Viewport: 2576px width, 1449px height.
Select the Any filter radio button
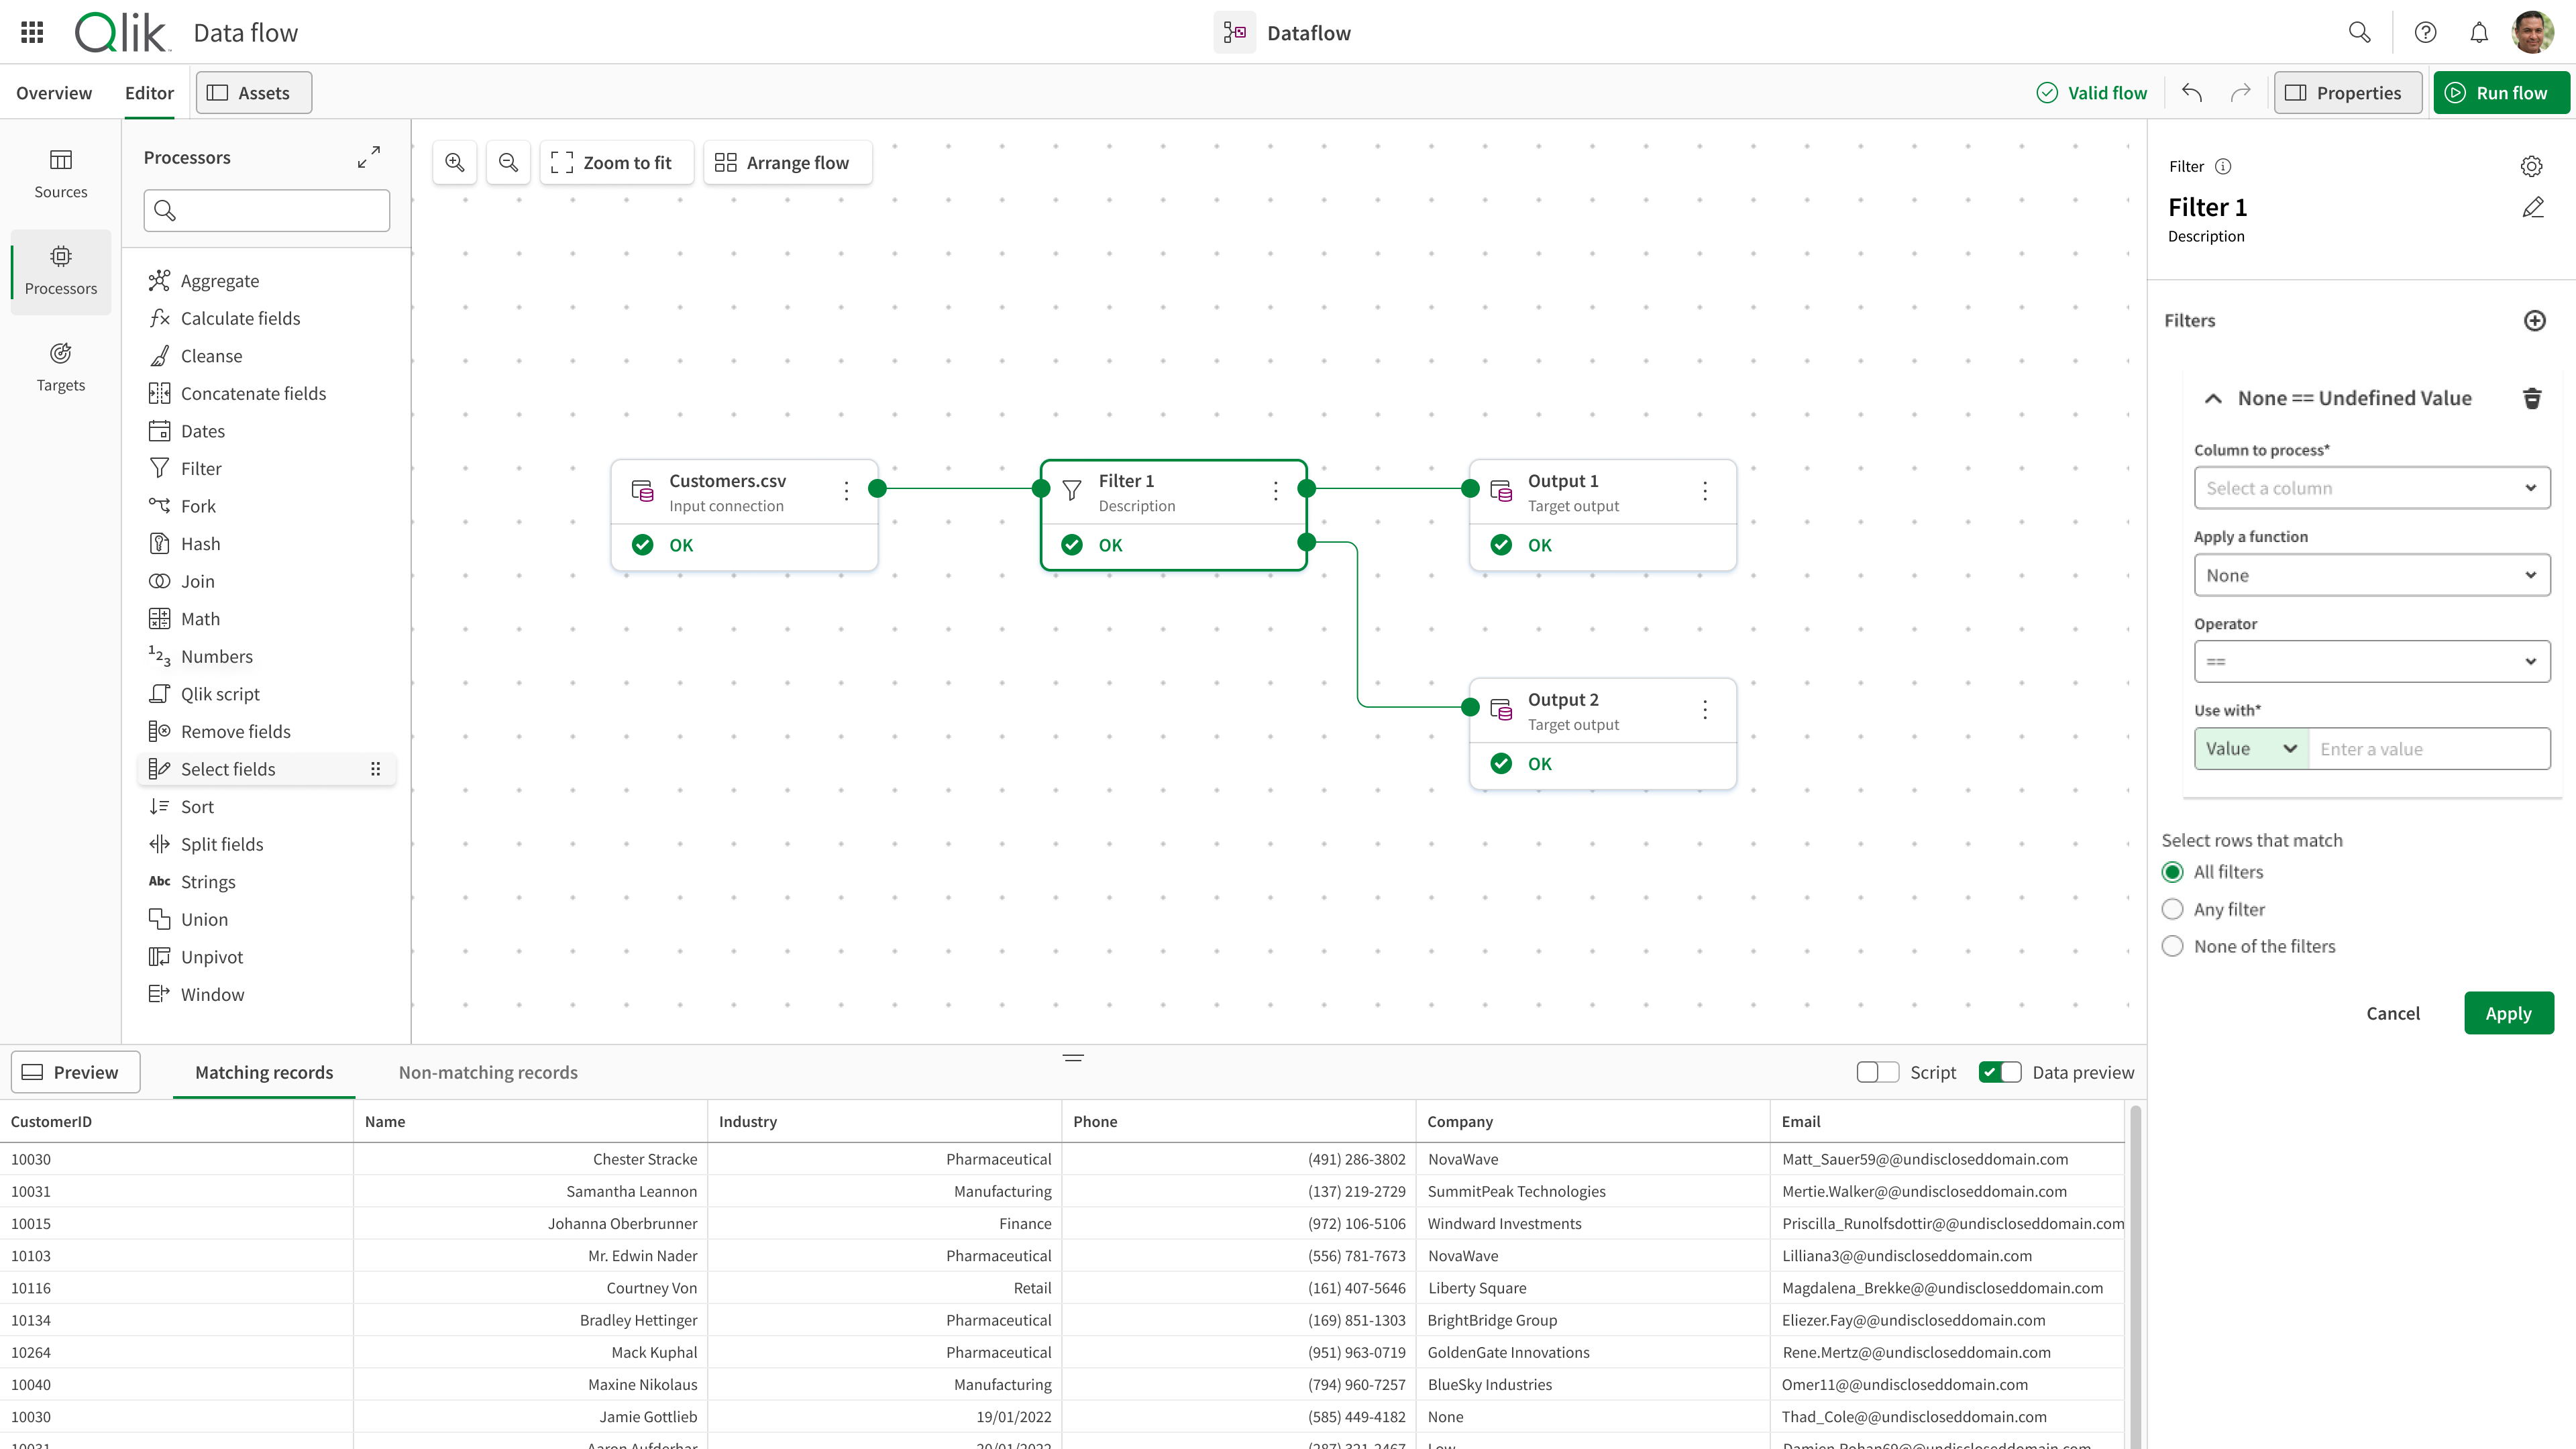click(x=2172, y=908)
